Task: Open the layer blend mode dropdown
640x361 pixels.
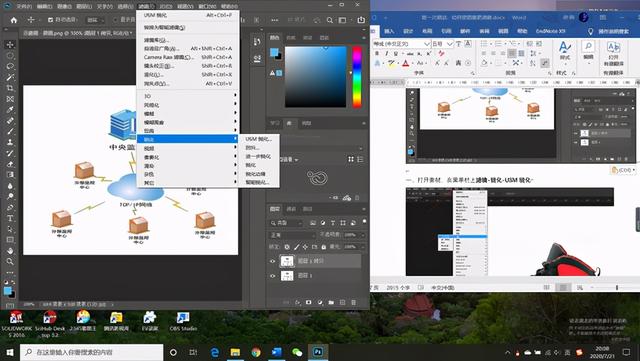Action: 293,235
